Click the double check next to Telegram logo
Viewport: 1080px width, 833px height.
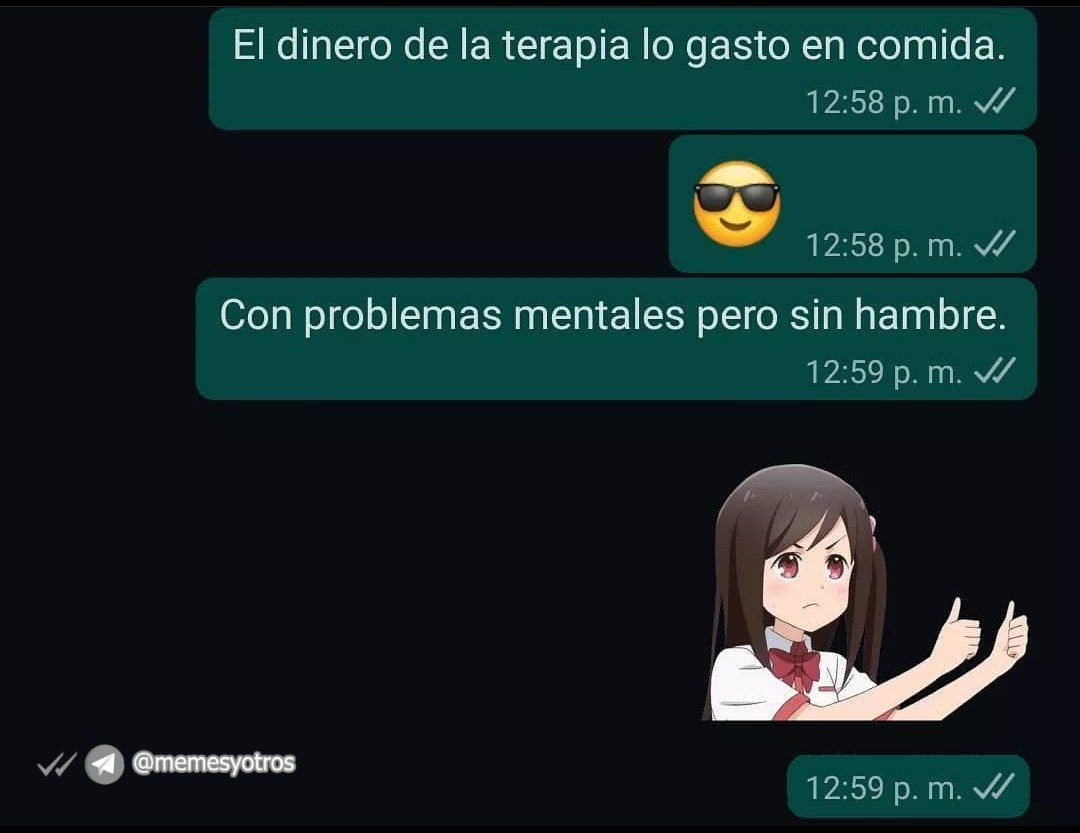[56, 764]
